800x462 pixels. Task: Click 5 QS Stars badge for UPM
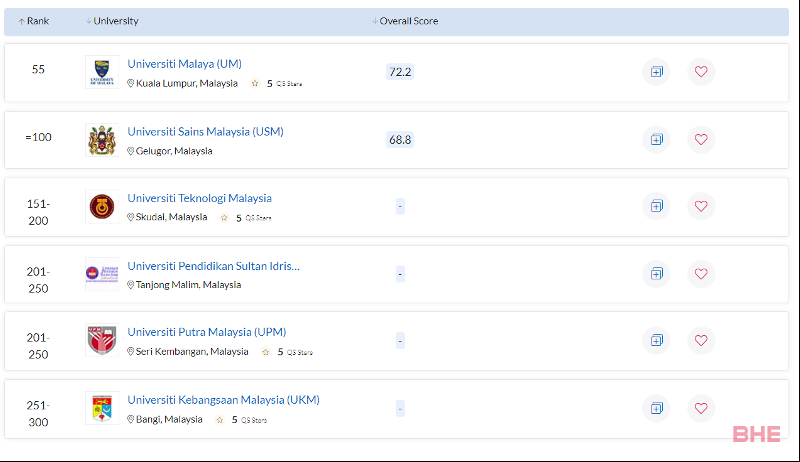(287, 352)
